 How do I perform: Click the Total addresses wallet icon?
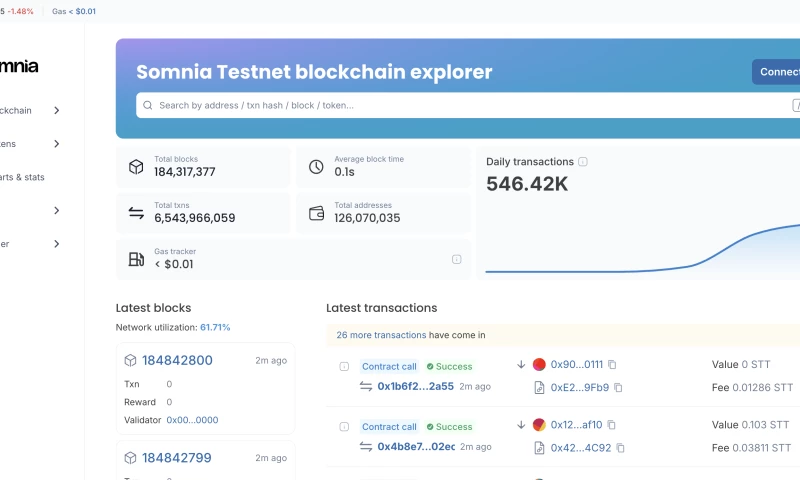[x=316, y=213]
